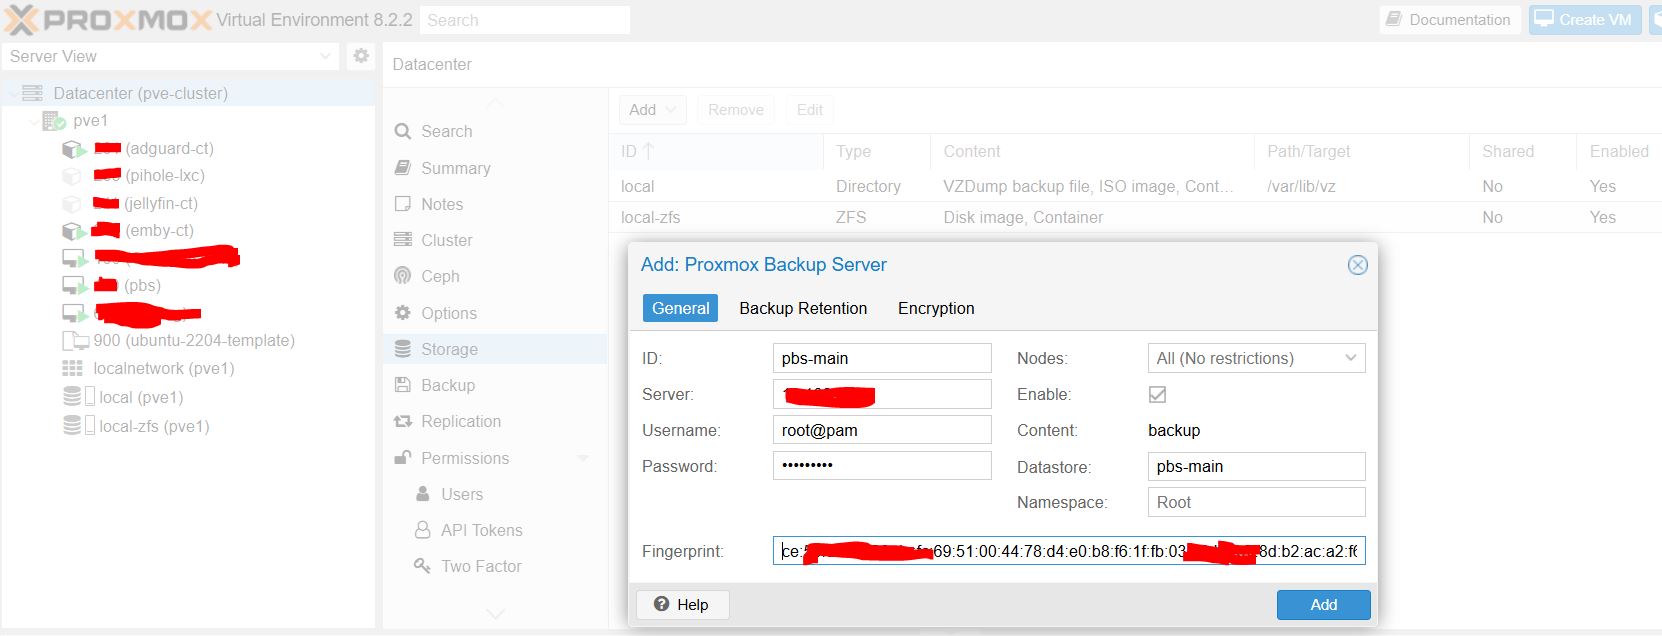Viewport: 1662px width, 636px height.
Task: Click the Summary book icon
Action: [x=403, y=168]
